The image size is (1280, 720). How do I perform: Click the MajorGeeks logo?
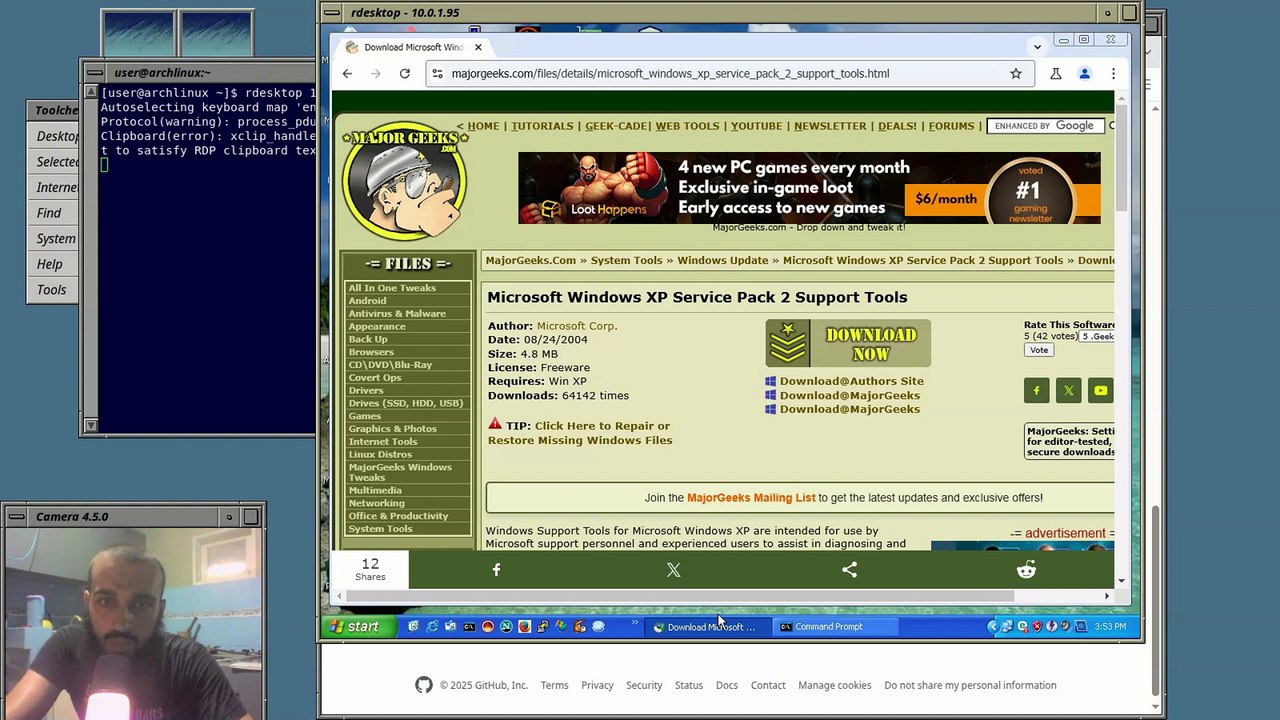405,180
